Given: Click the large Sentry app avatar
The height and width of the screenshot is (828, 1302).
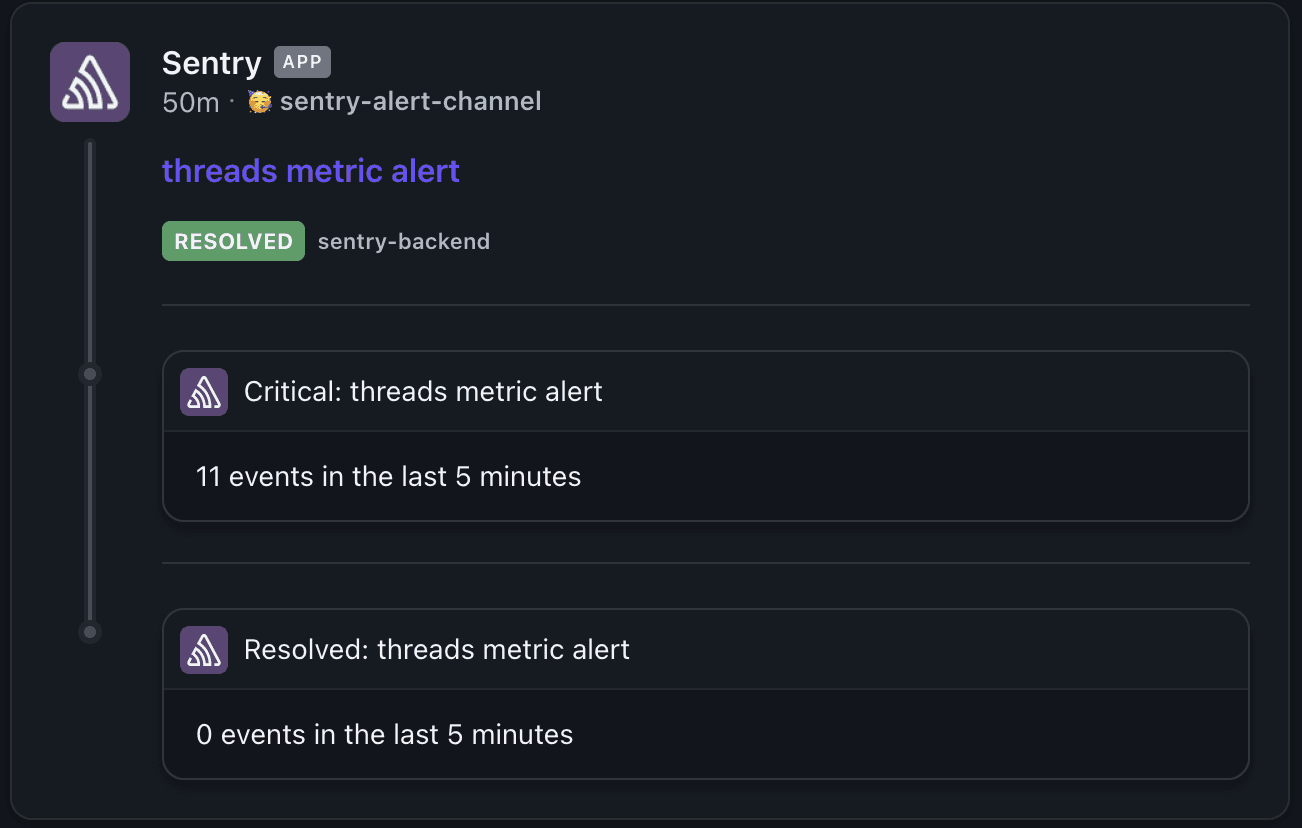Looking at the screenshot, I should (x=90, y=82).
